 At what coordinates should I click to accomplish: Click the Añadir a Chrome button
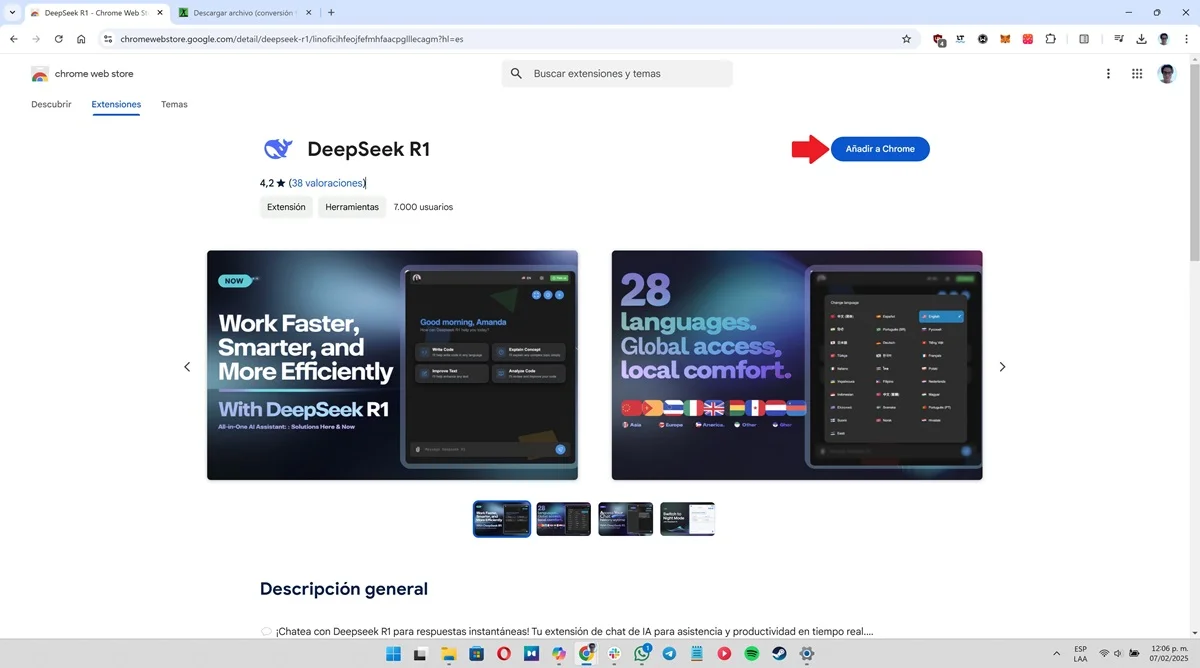pyautogui.click(x=880, y=148)
